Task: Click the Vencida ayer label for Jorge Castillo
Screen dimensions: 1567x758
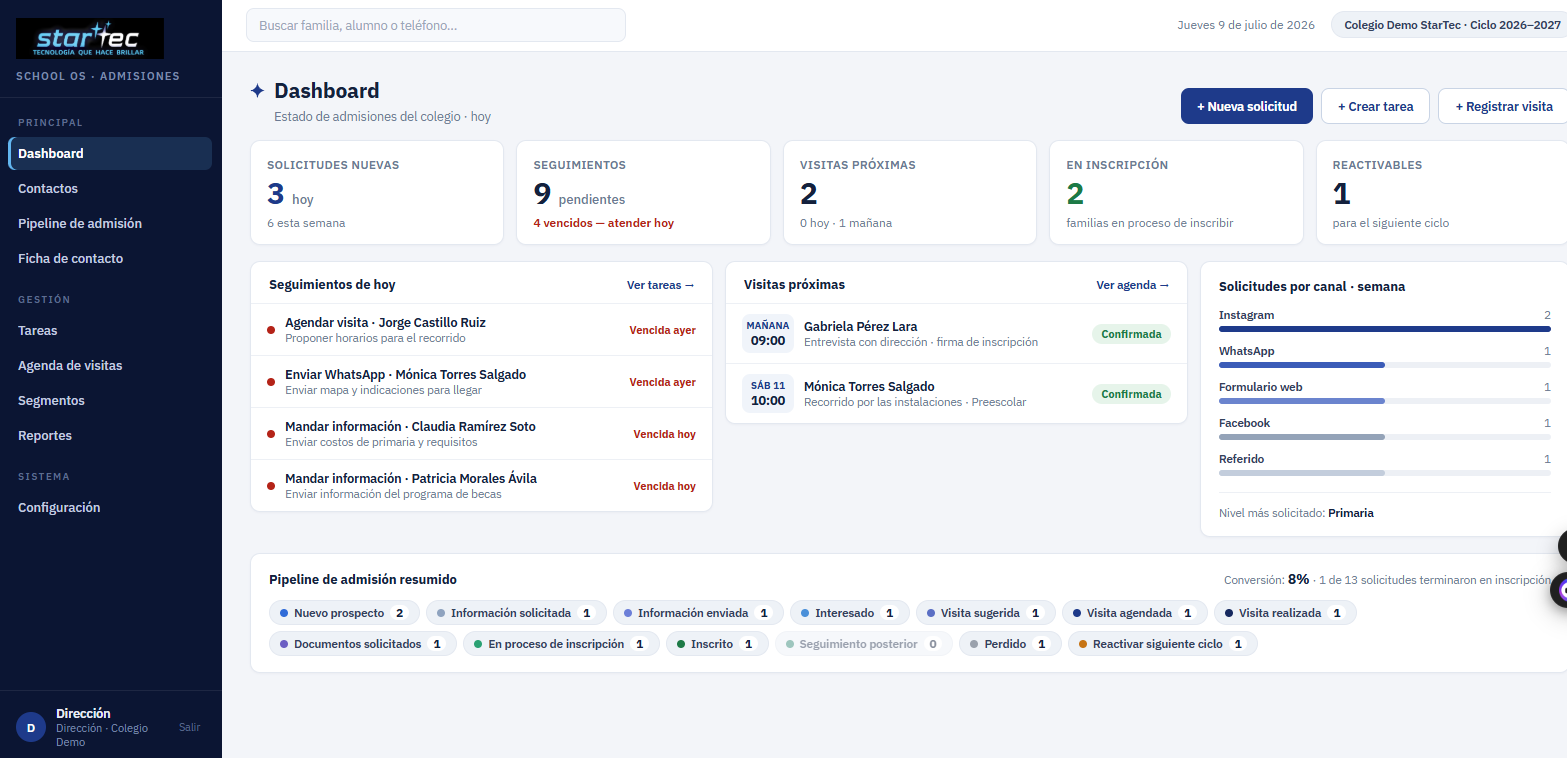Action: [x=663, y=330]
